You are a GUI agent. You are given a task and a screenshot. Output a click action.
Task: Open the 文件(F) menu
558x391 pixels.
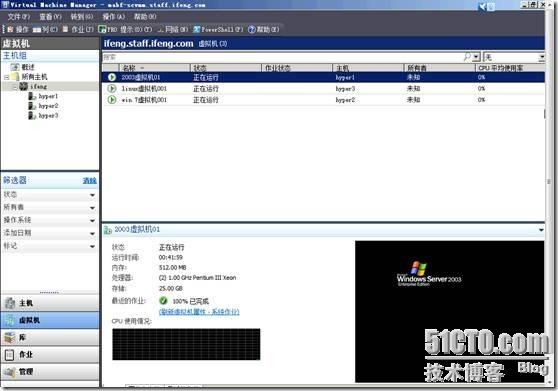[x=19, y=16]
